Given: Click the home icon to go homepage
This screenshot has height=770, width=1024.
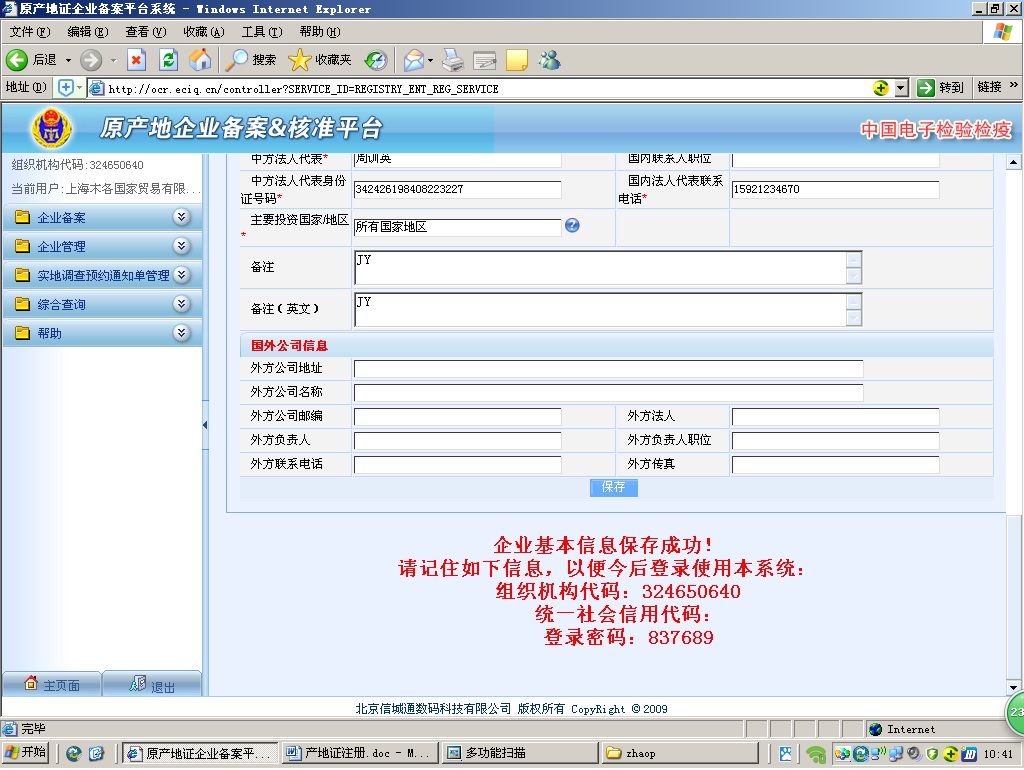Looking at the screenshot, I should [200, 60].
